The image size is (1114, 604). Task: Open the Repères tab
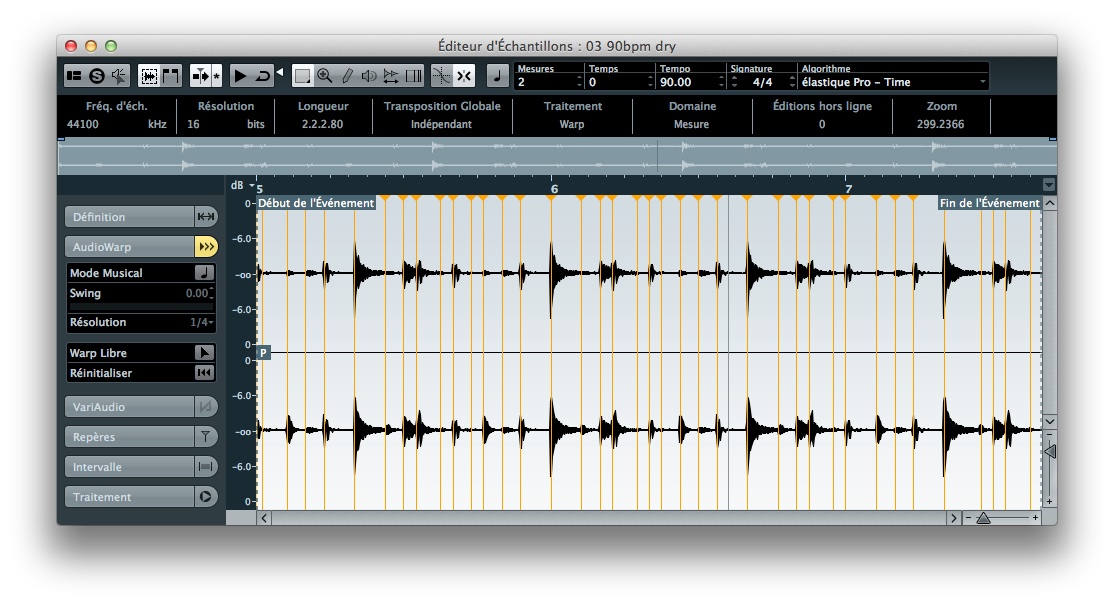coord(129,437)
